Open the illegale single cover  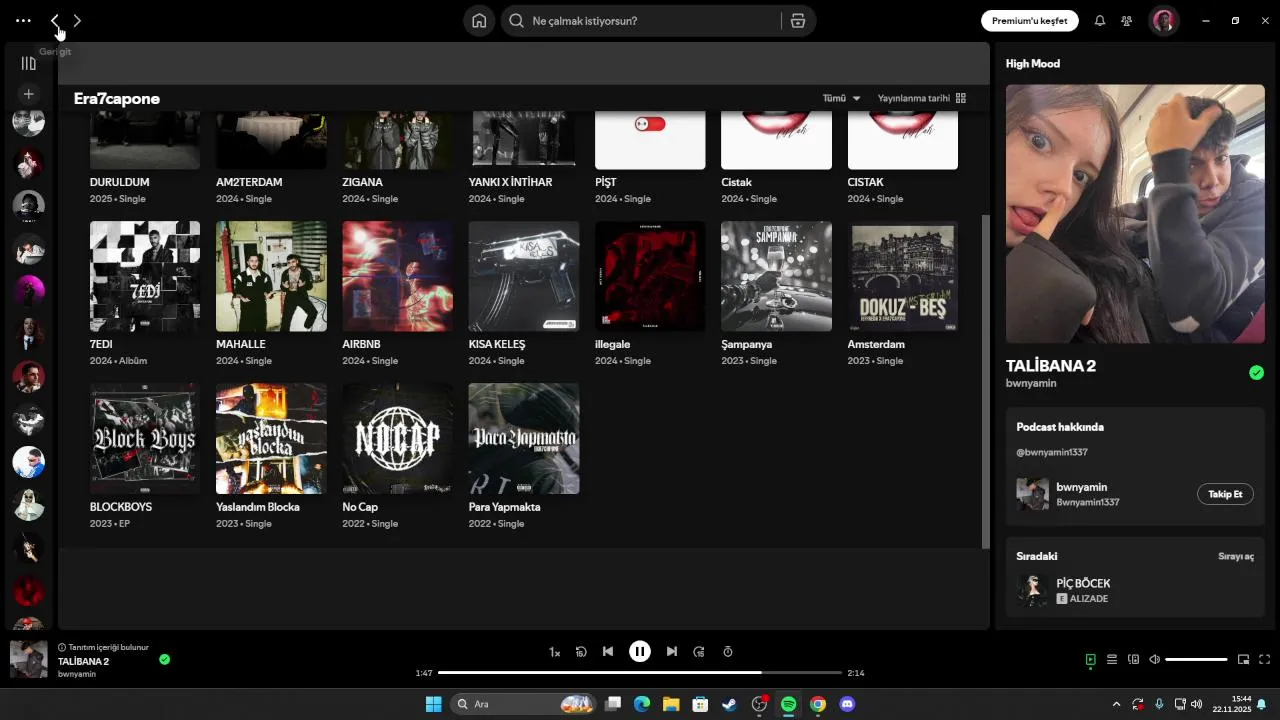coord(650,276)
